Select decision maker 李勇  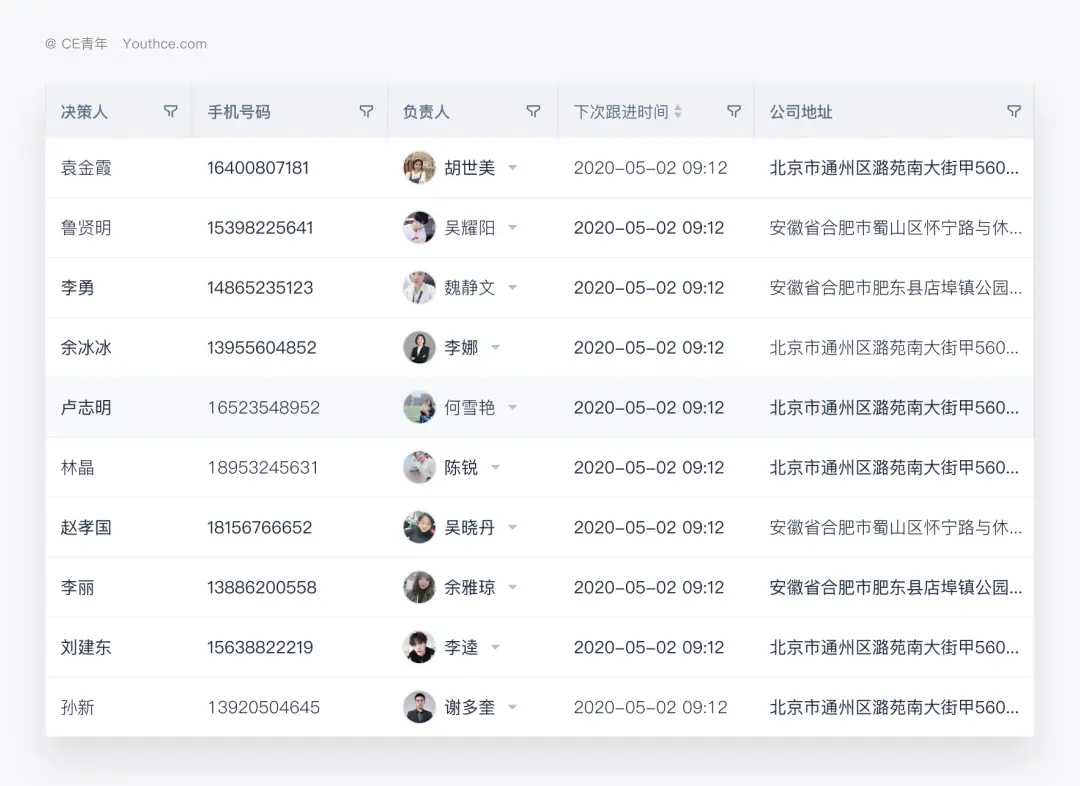click(77, 287)
